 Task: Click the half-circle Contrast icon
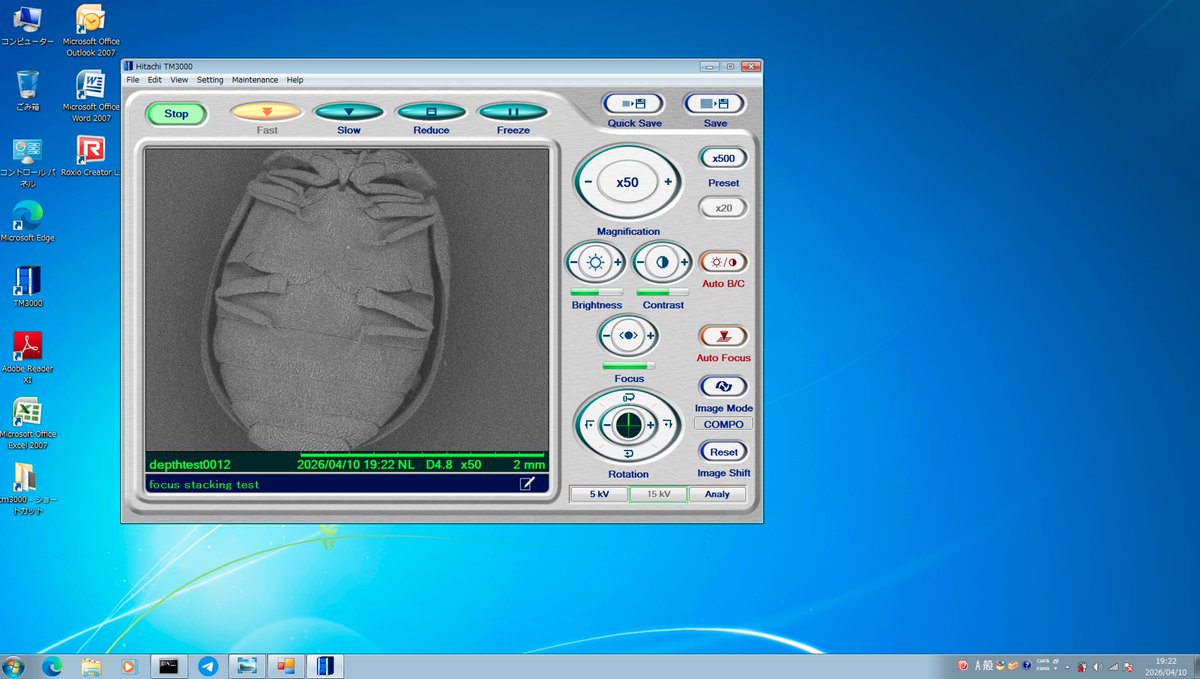[663, 263]
